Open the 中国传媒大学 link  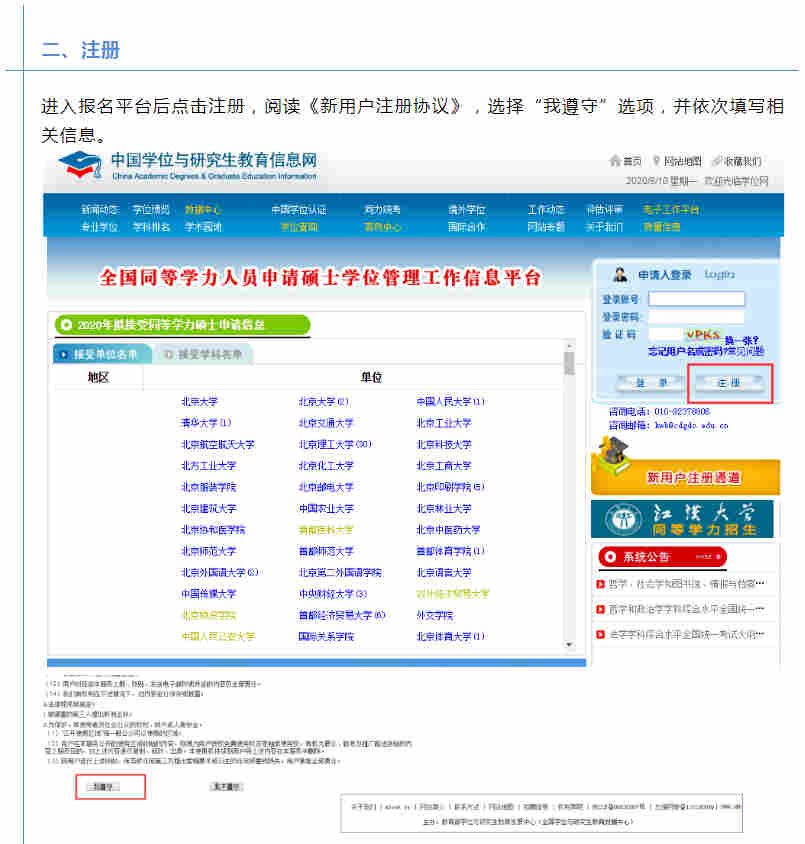[208, 594]
